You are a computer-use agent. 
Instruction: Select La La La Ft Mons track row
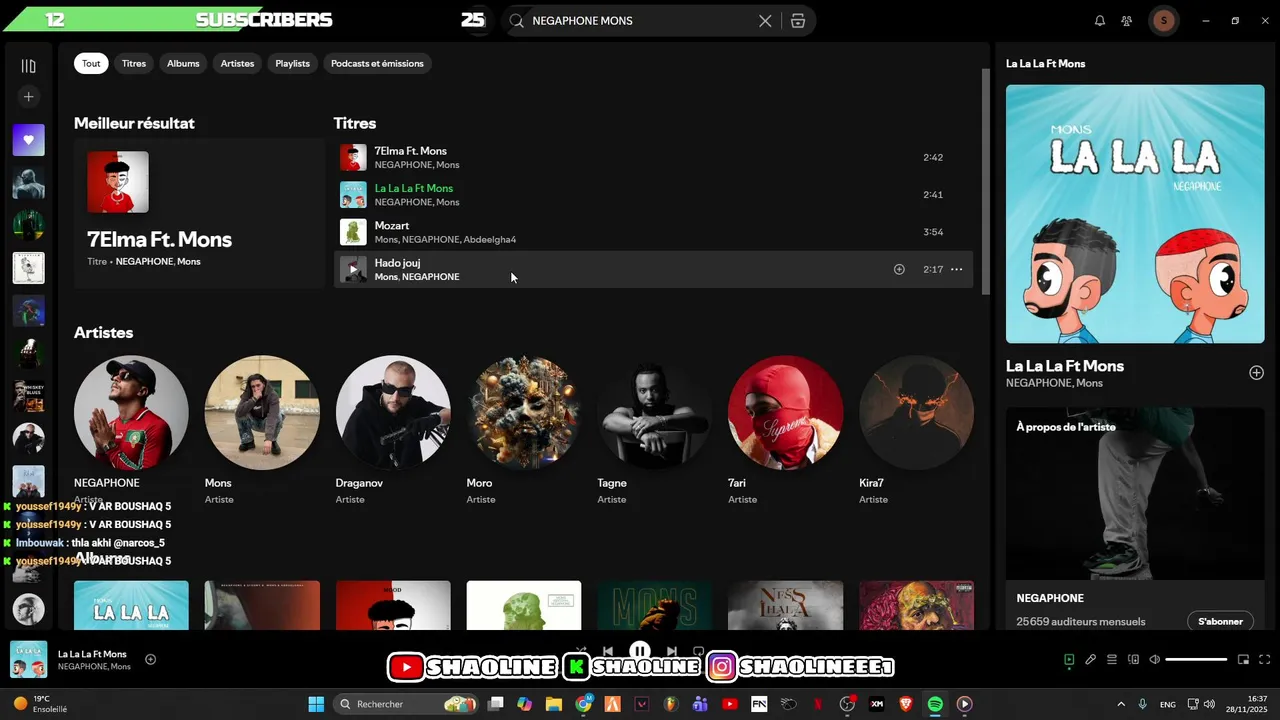point(653,195)
